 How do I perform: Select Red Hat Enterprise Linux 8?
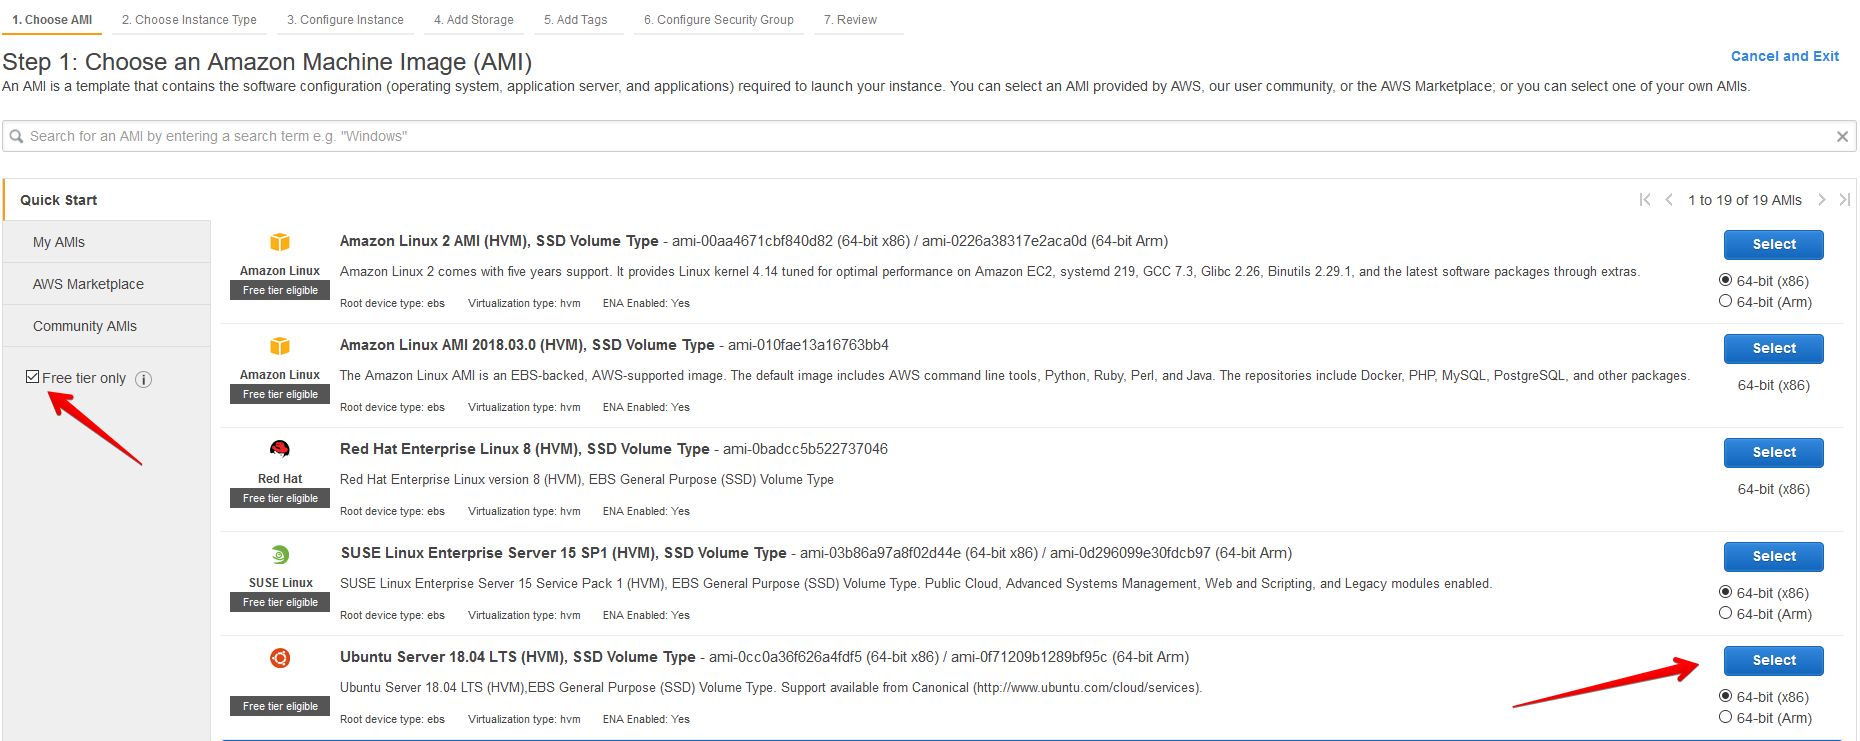click(1774, 452)
